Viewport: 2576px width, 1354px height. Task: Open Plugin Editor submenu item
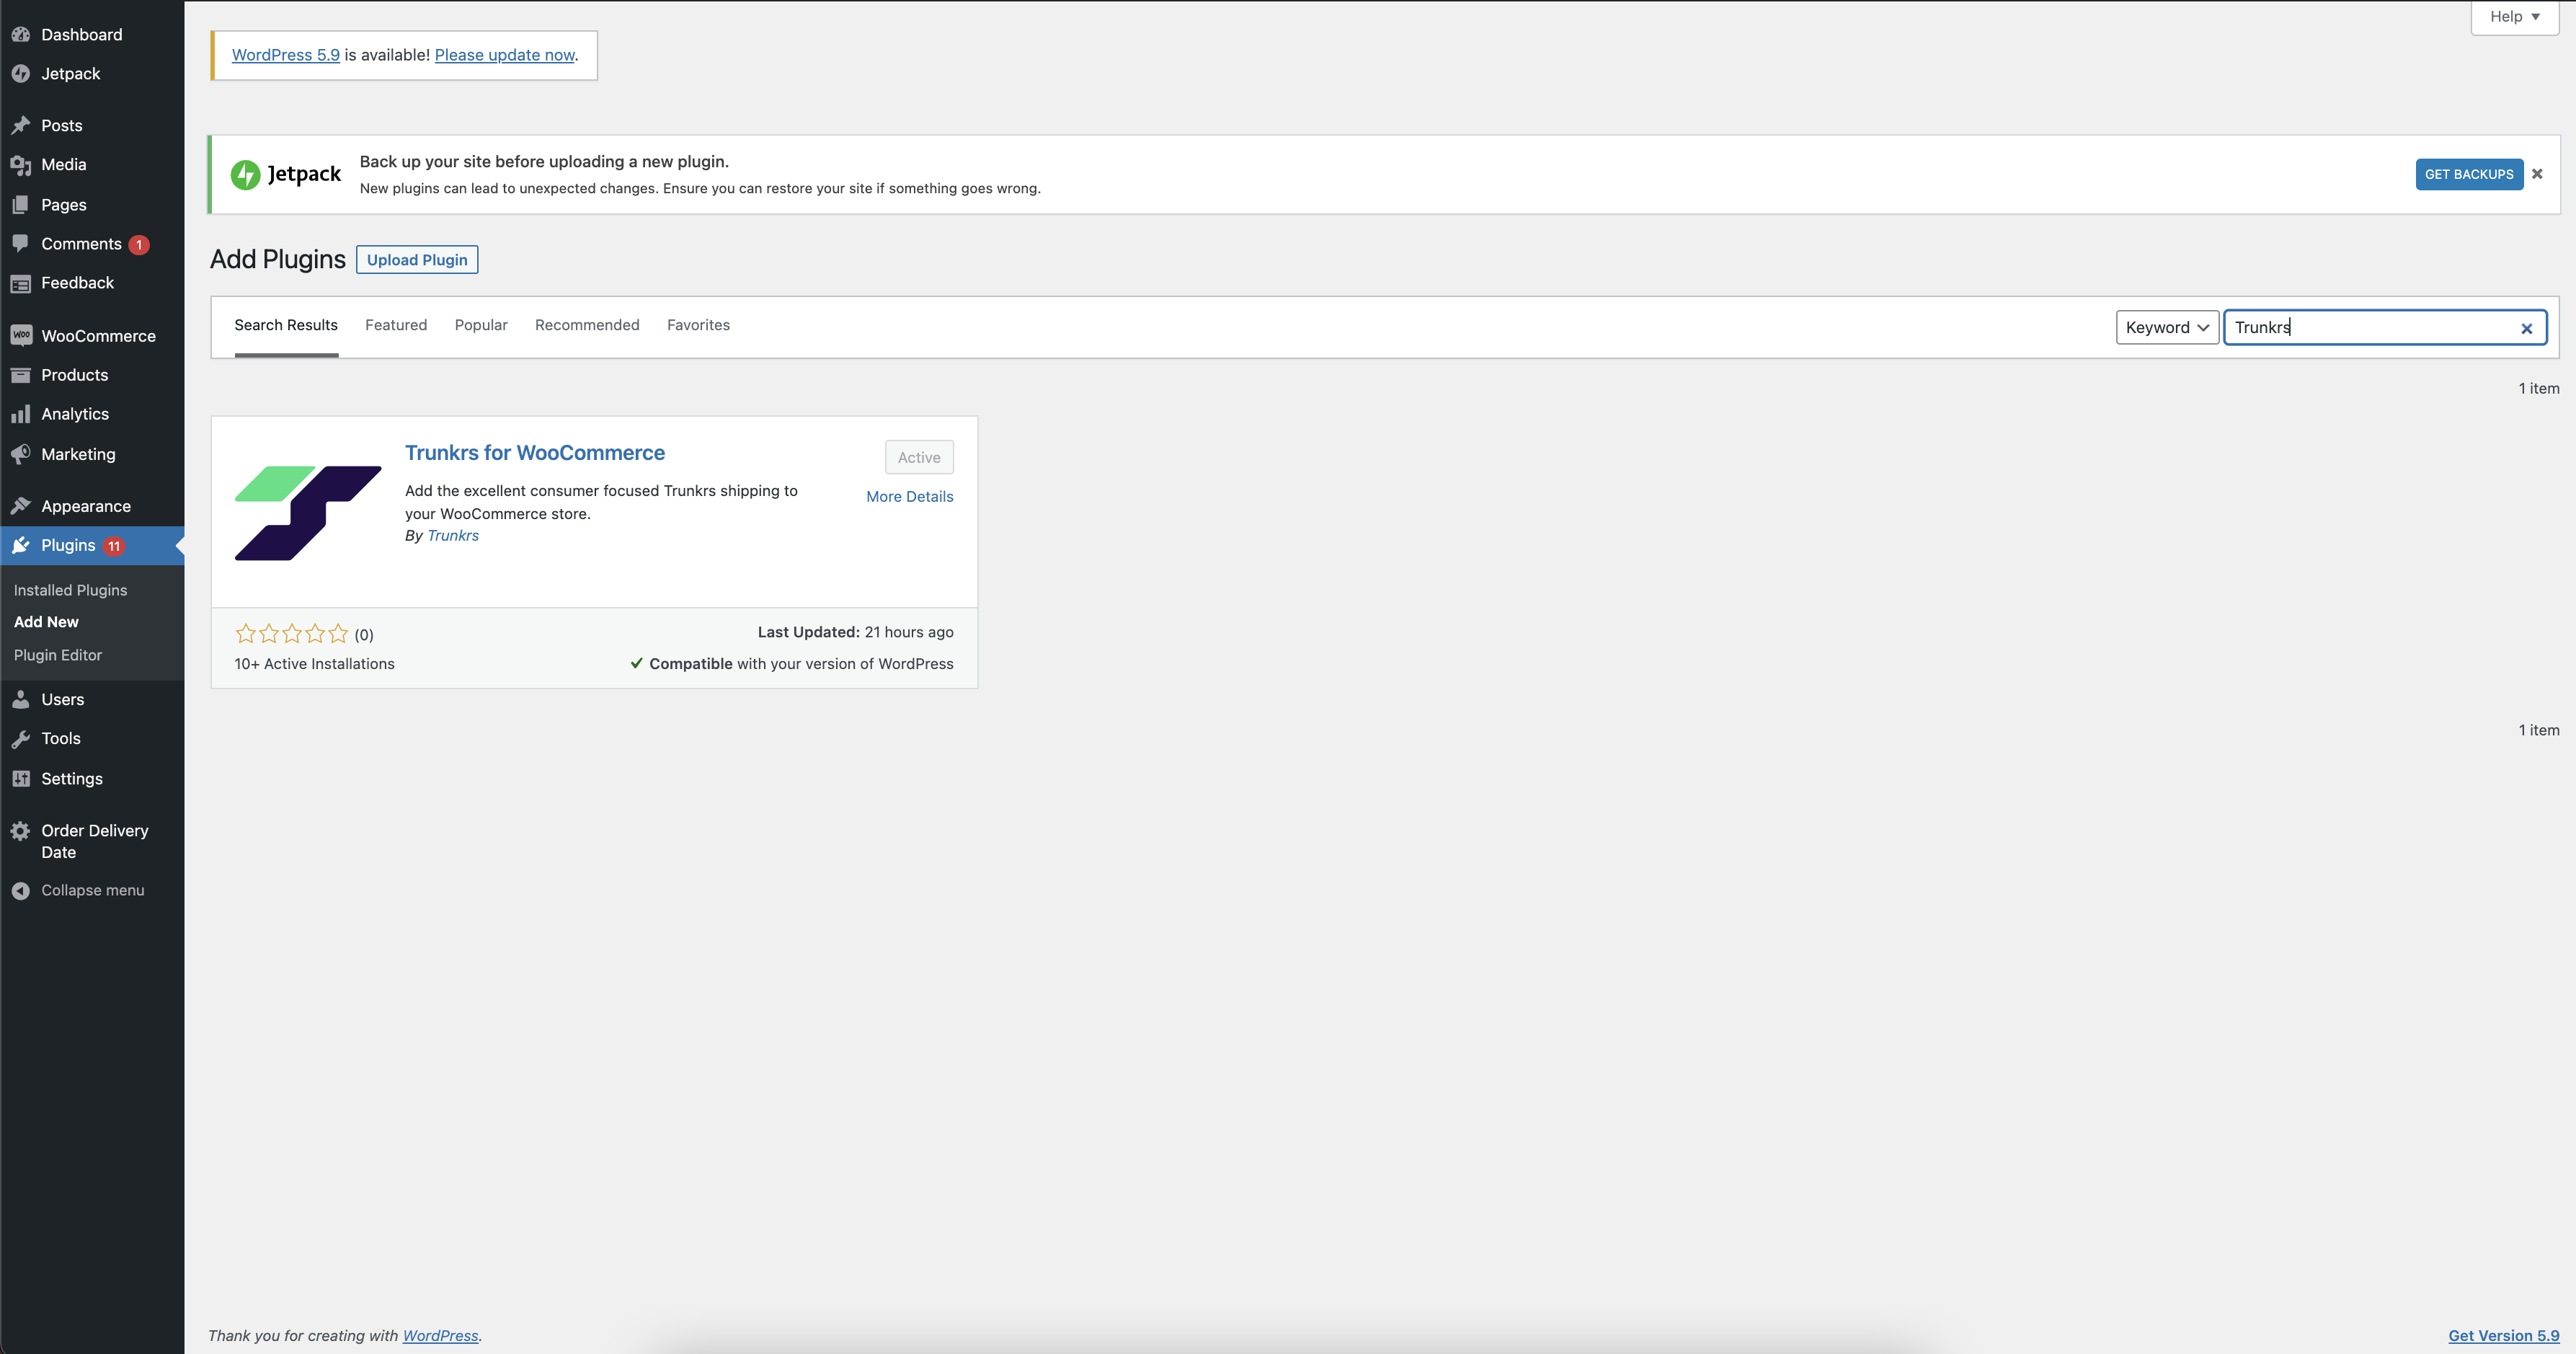pyautogui.click(x=58, y=655)
